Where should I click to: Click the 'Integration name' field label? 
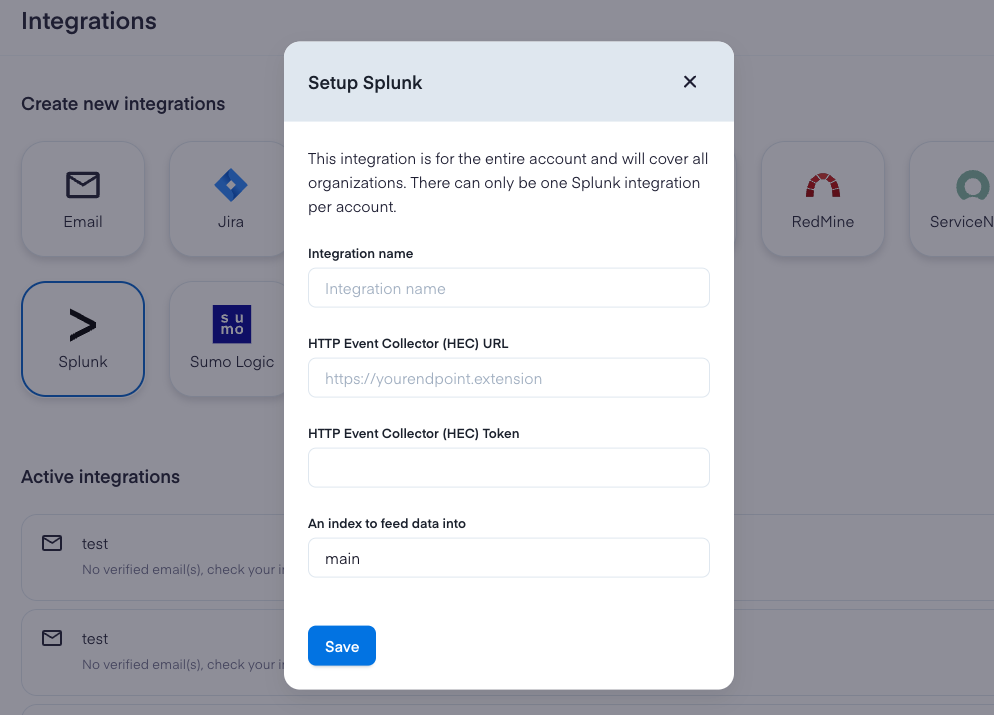360,254
